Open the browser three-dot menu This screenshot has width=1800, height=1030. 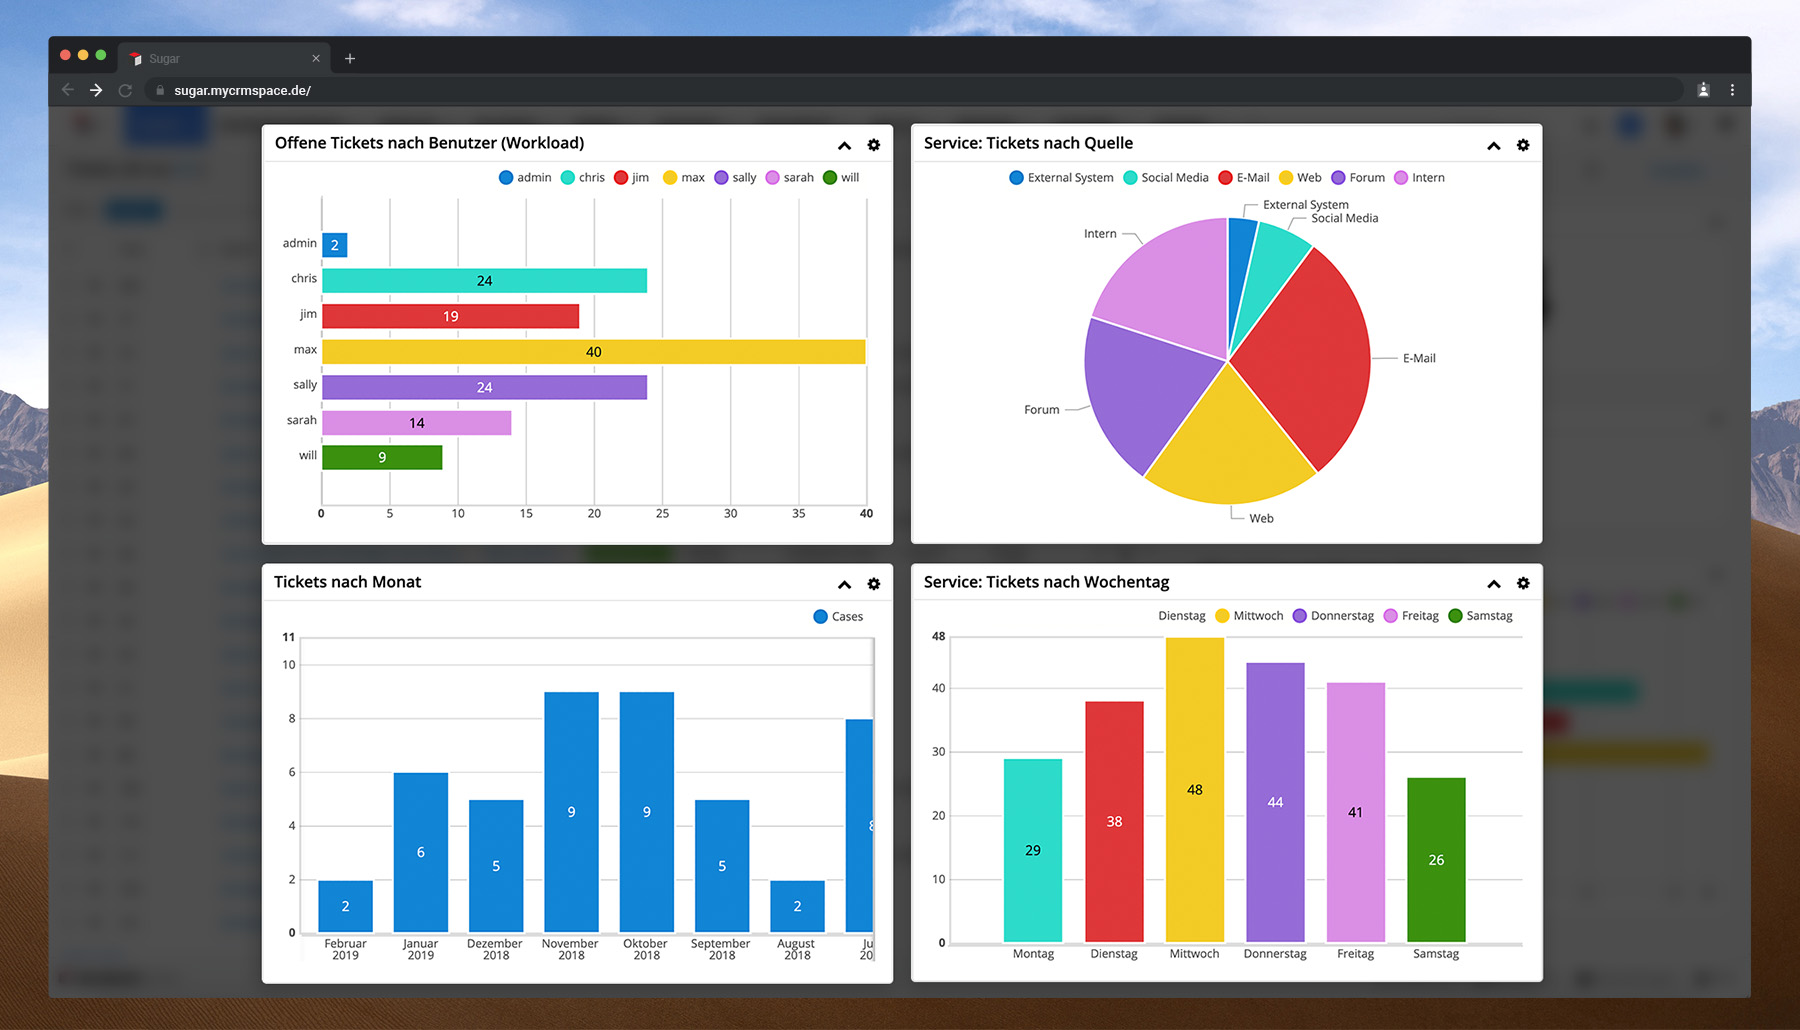click(x=1732, y=90)
